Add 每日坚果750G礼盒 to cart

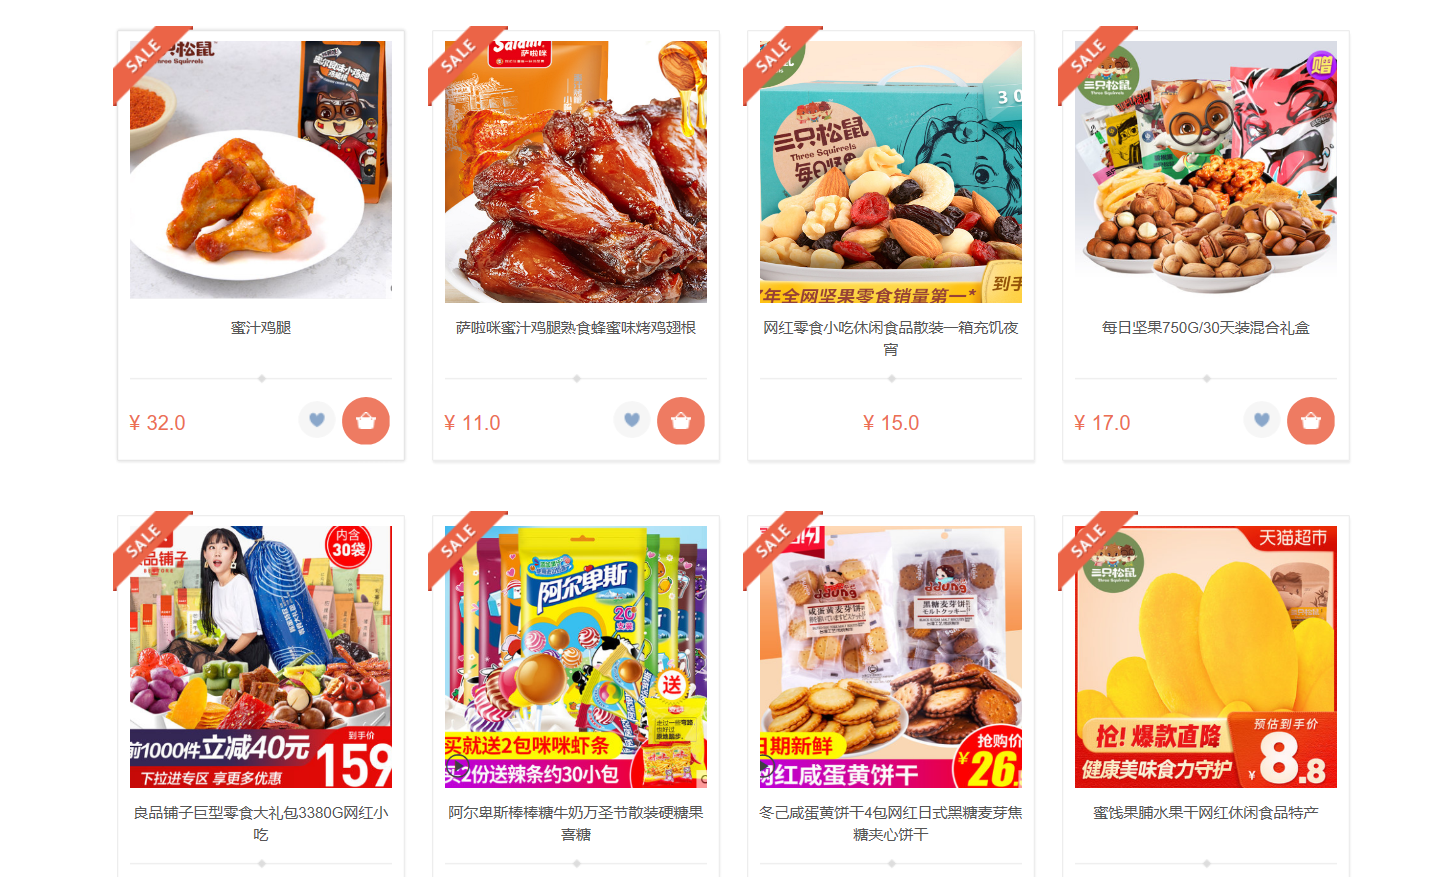coord(1311,421)
